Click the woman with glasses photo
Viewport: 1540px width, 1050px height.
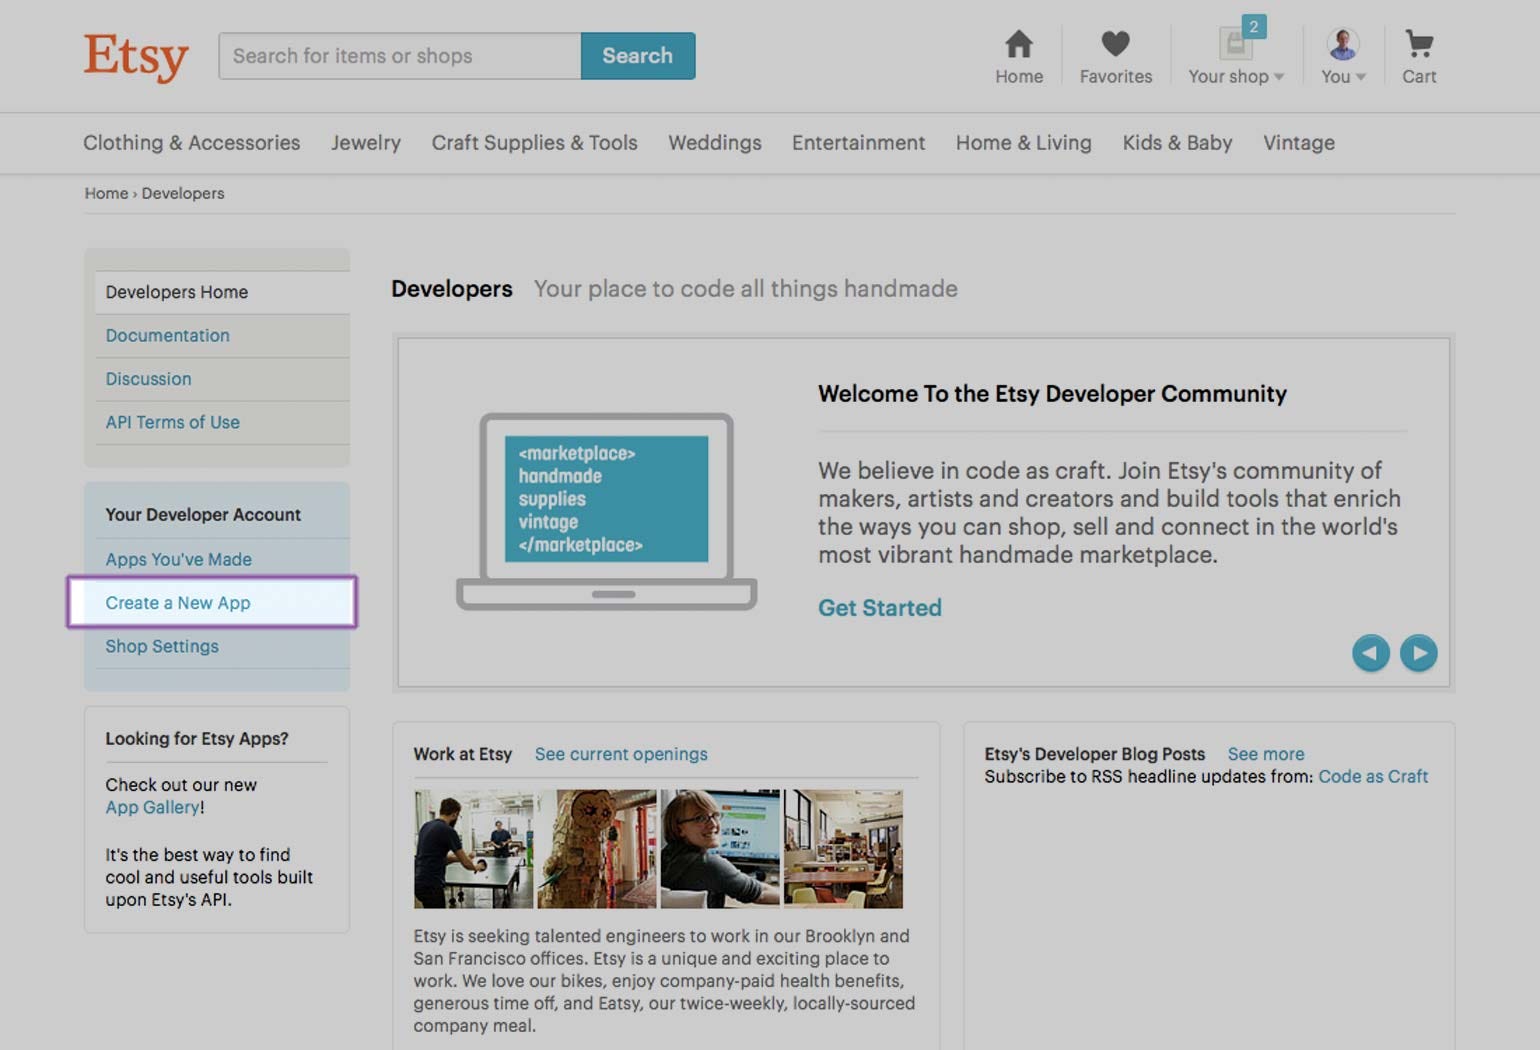tap(720, 849)
